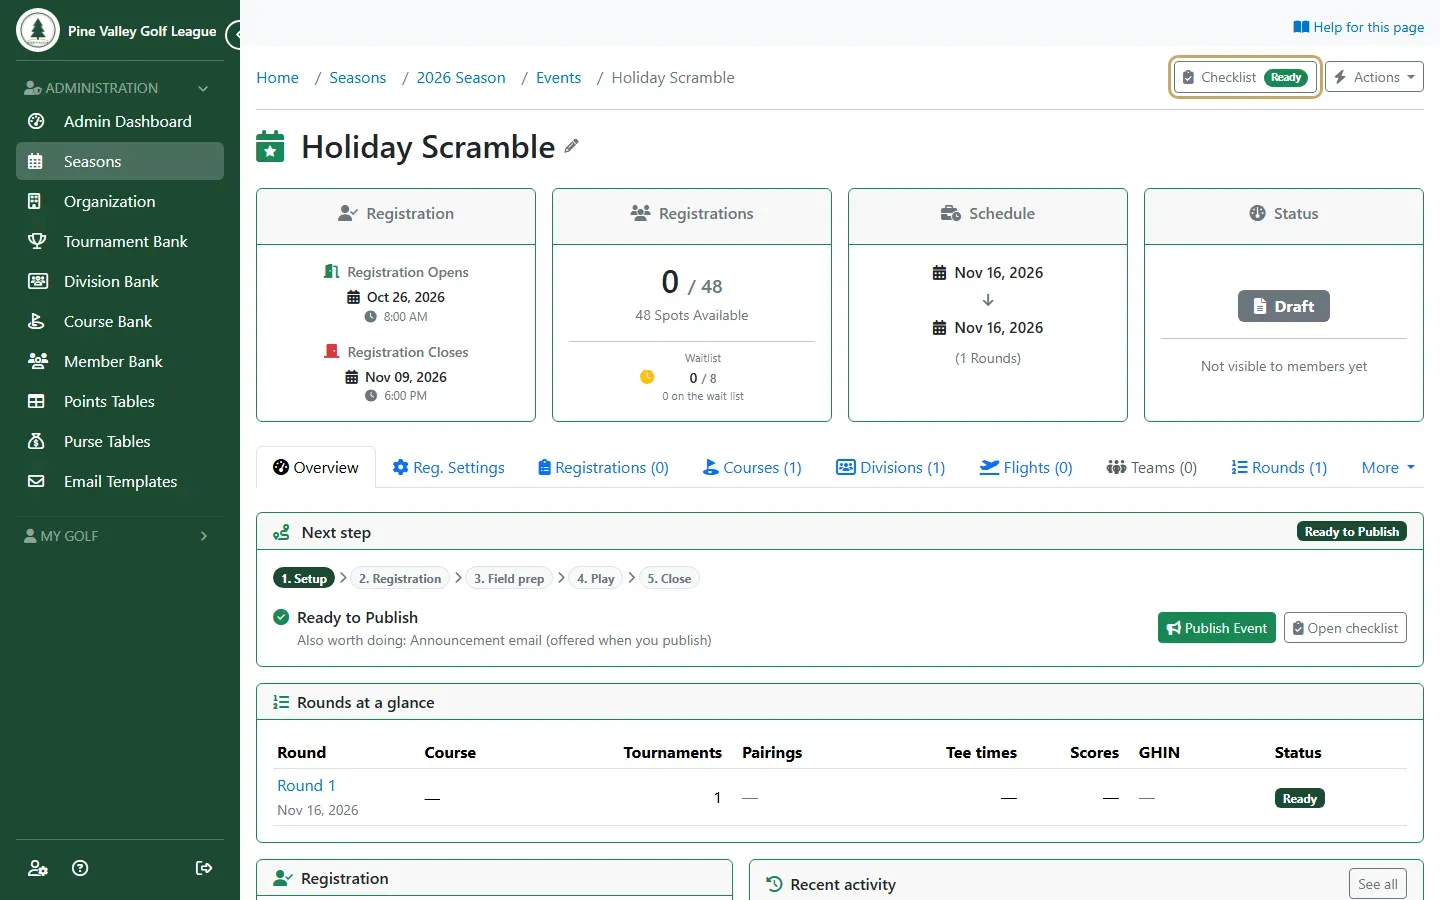Collapse the ADMINISTRATION sidebar section
Screen dimensions: 1440x900
click(x=120, y=88)
